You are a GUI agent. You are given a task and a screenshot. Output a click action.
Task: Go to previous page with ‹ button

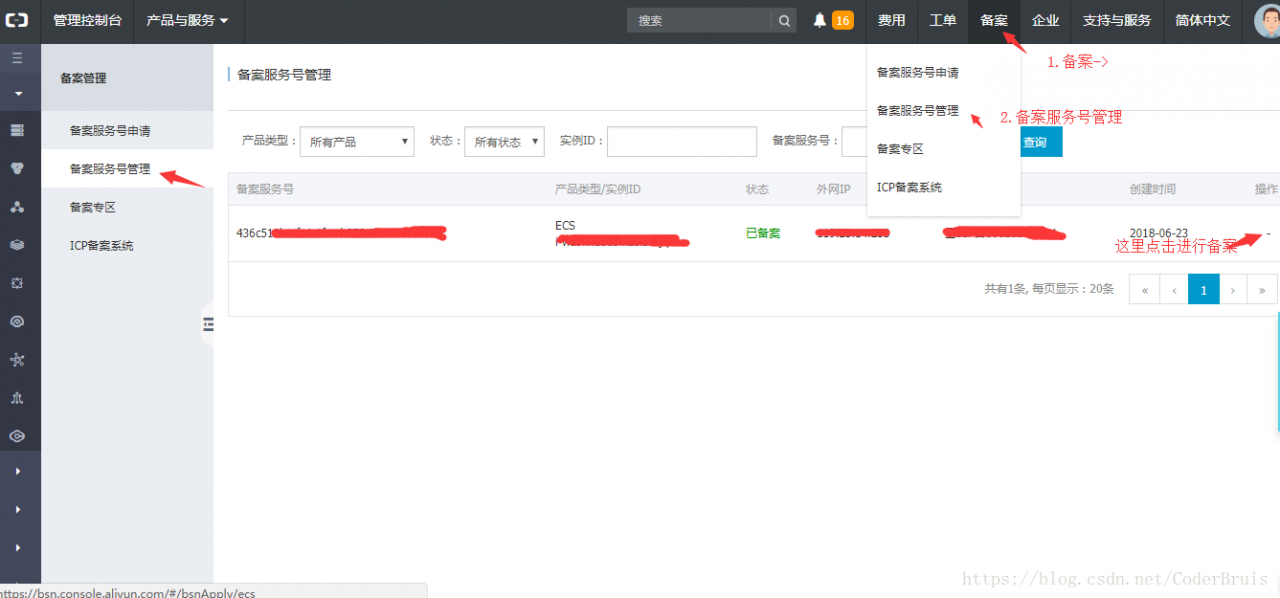pos(1174,290)
